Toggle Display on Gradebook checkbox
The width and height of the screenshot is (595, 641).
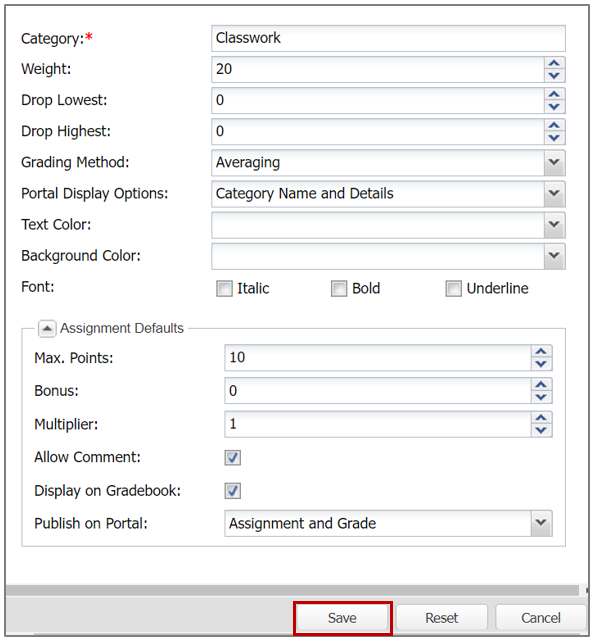(x=233, y=491)
